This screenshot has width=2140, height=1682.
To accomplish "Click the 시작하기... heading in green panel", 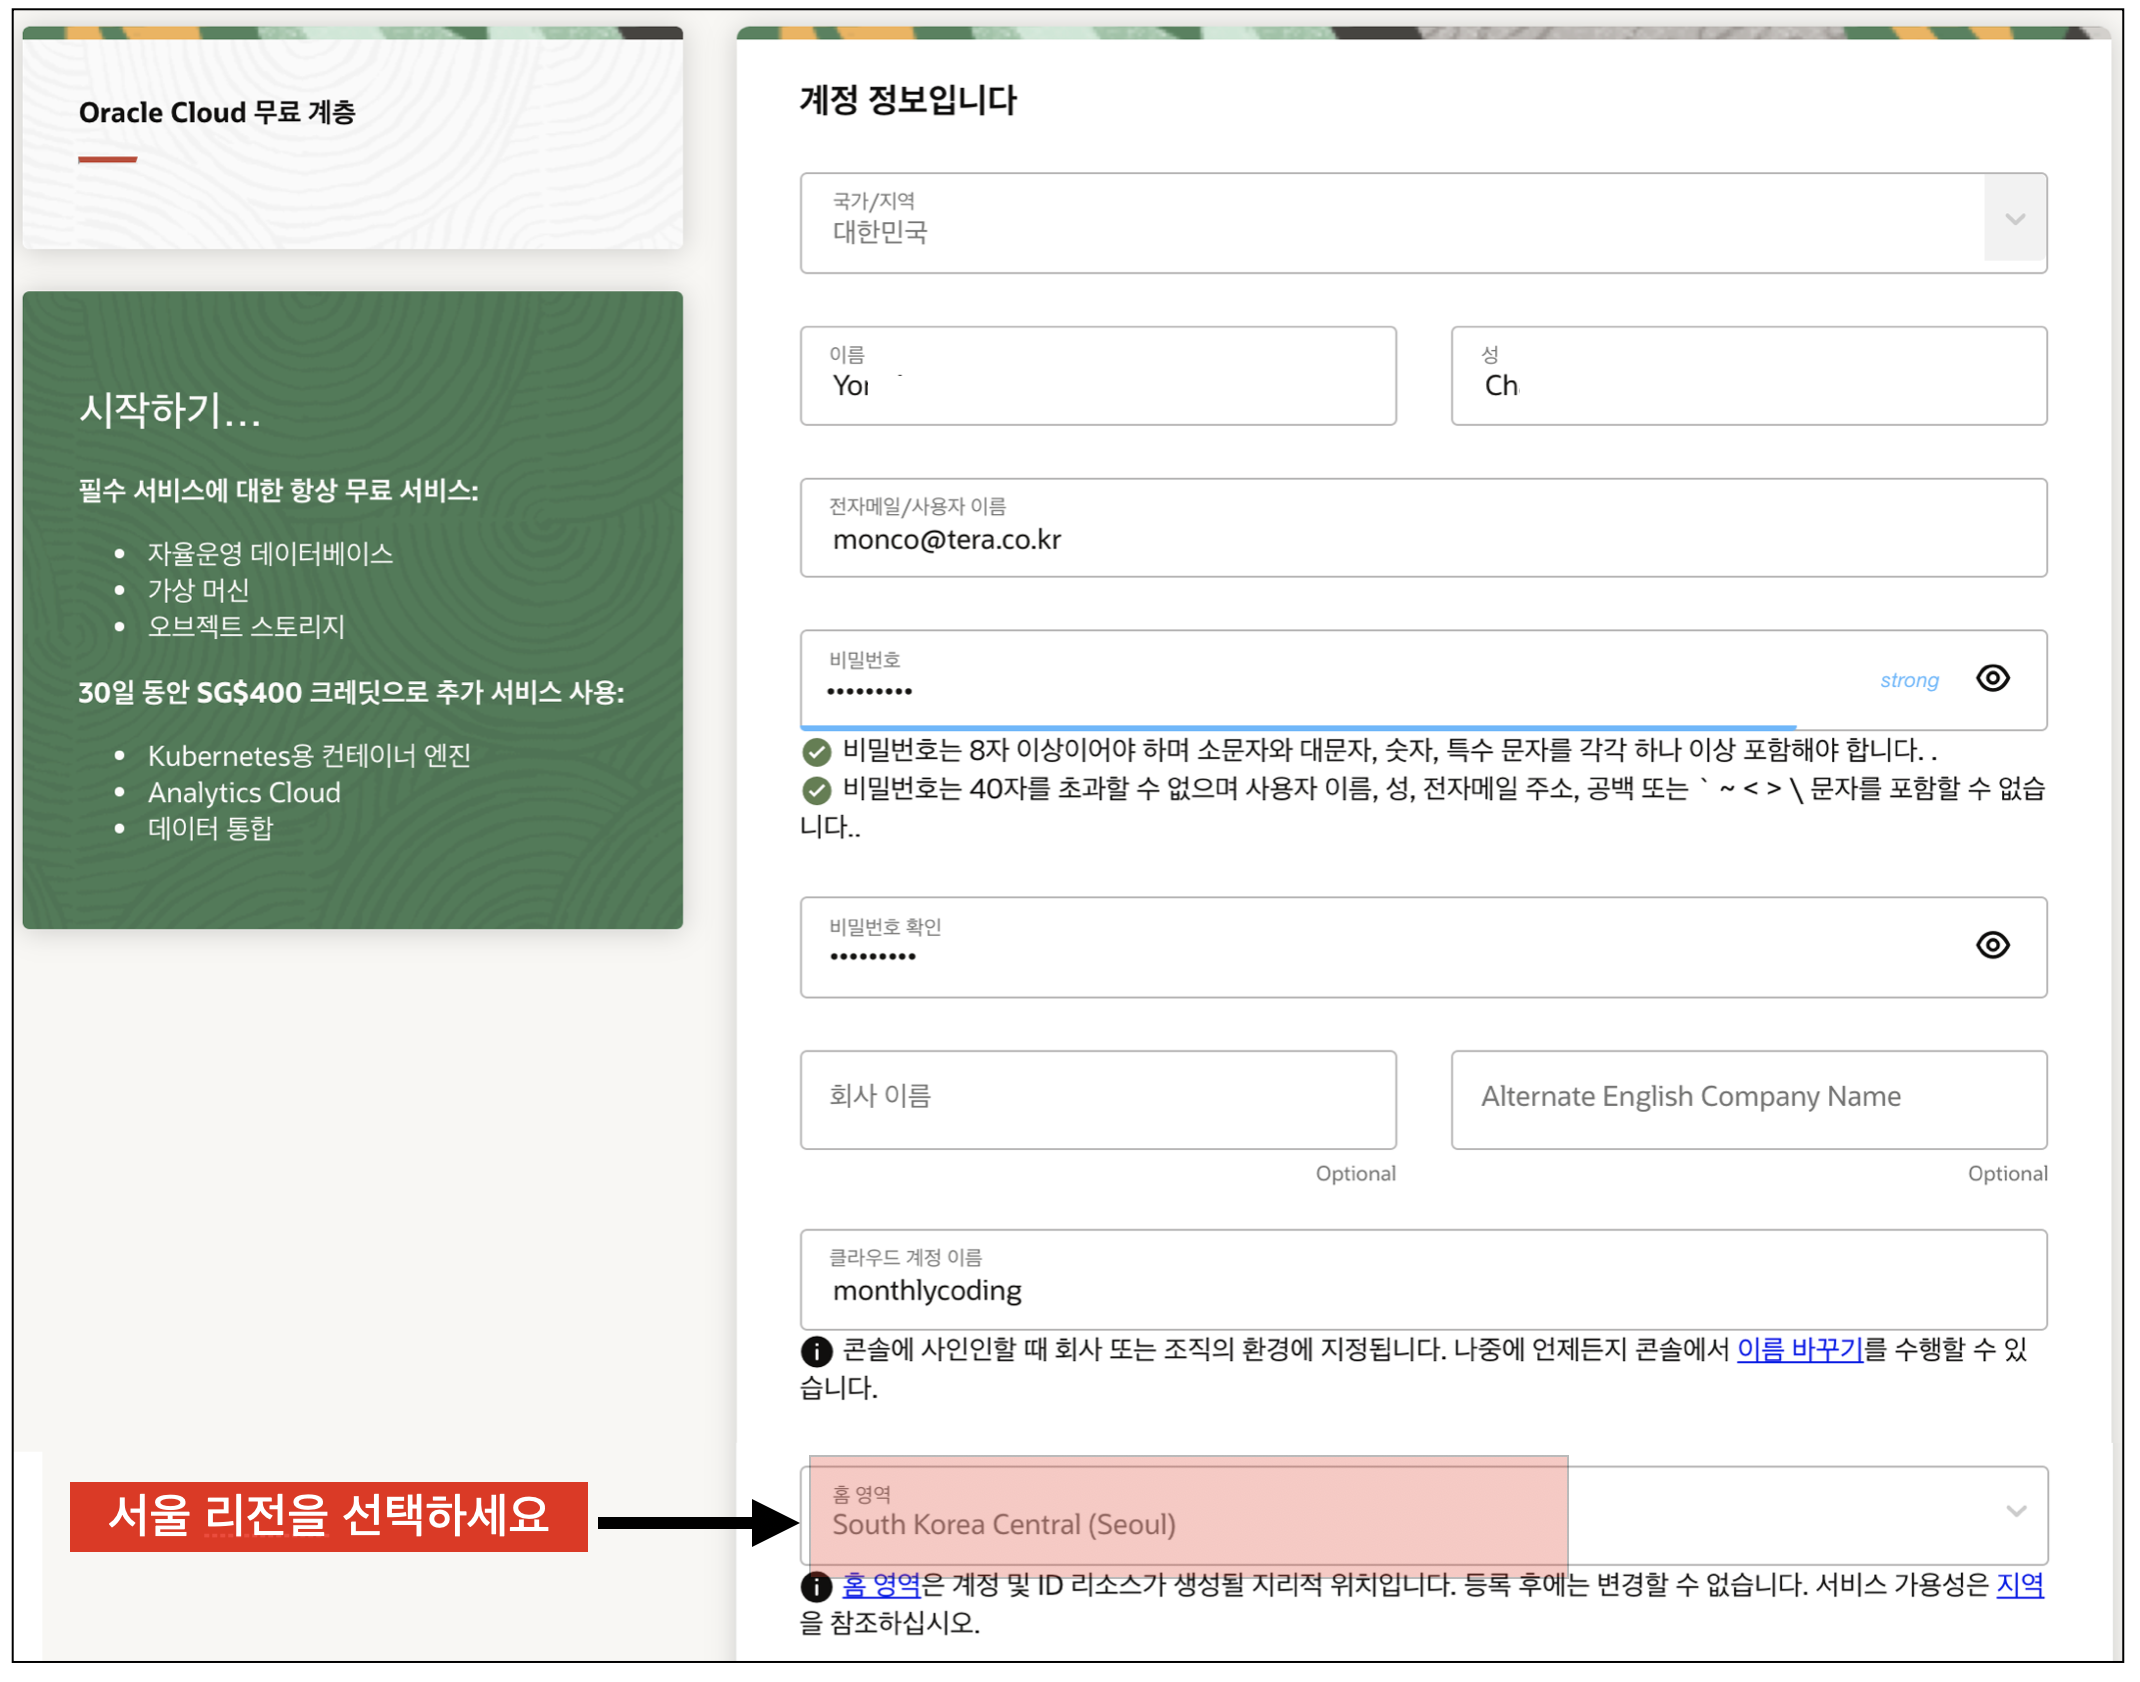I will [170, 410].
